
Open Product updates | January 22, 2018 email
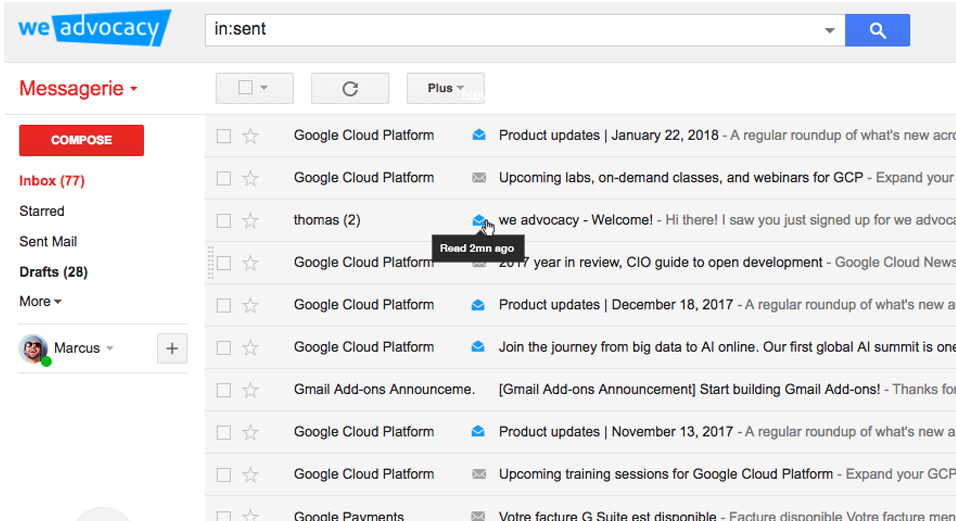point(608,135)
